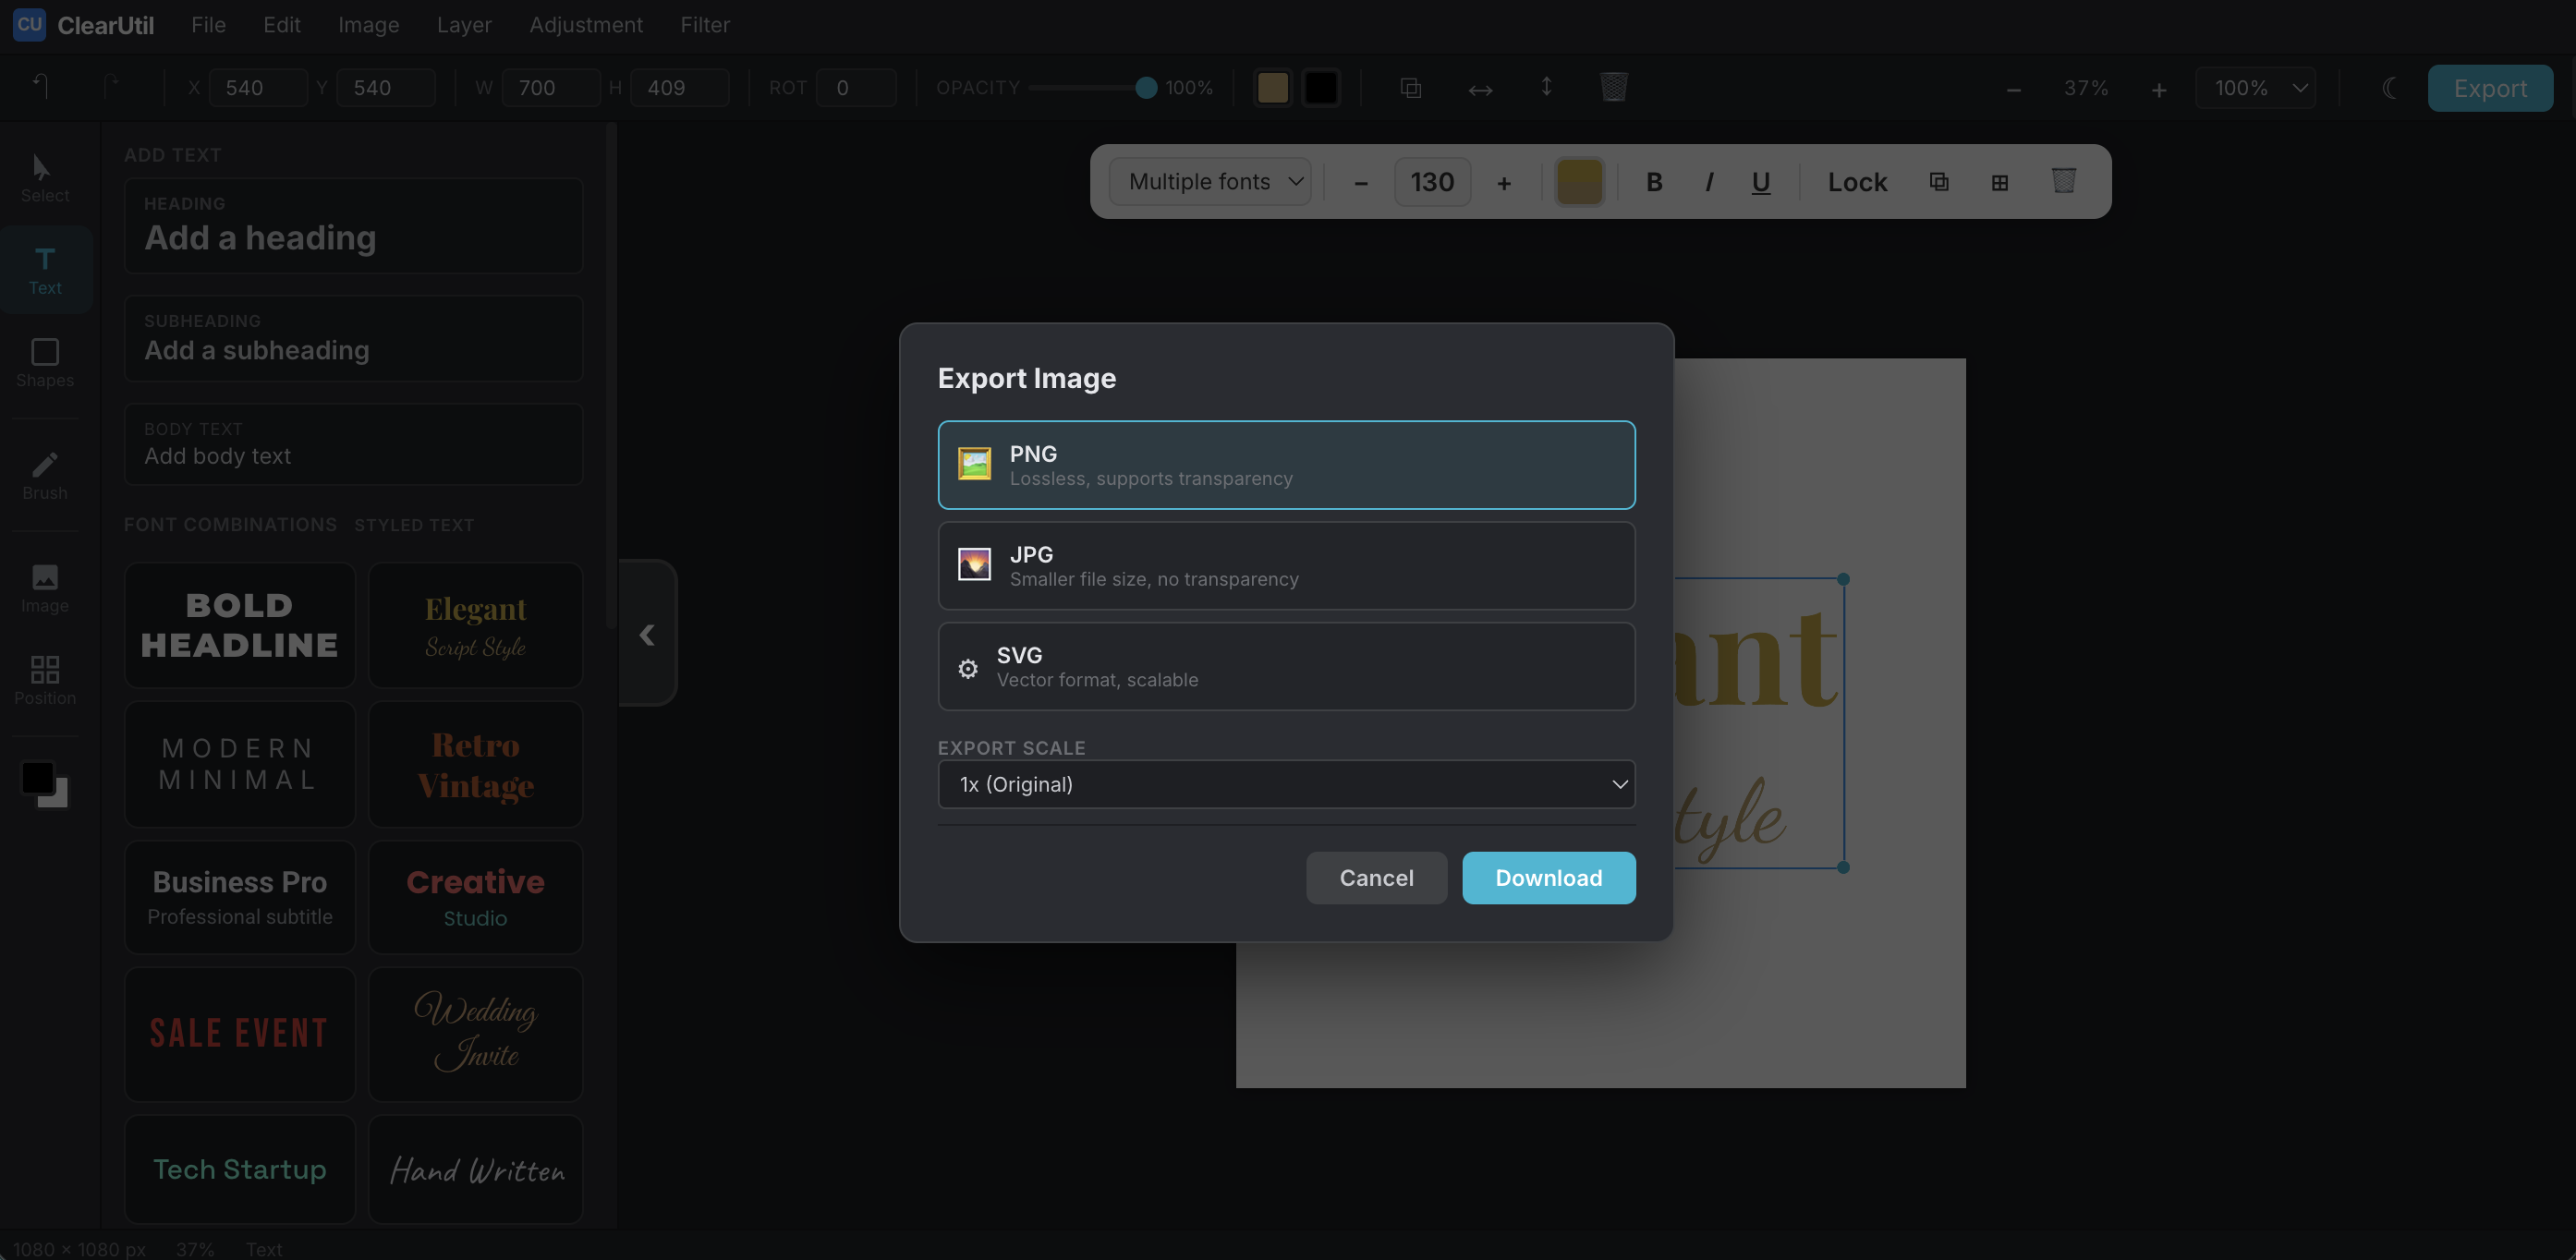Open the text color swatch

(1579, 181)
